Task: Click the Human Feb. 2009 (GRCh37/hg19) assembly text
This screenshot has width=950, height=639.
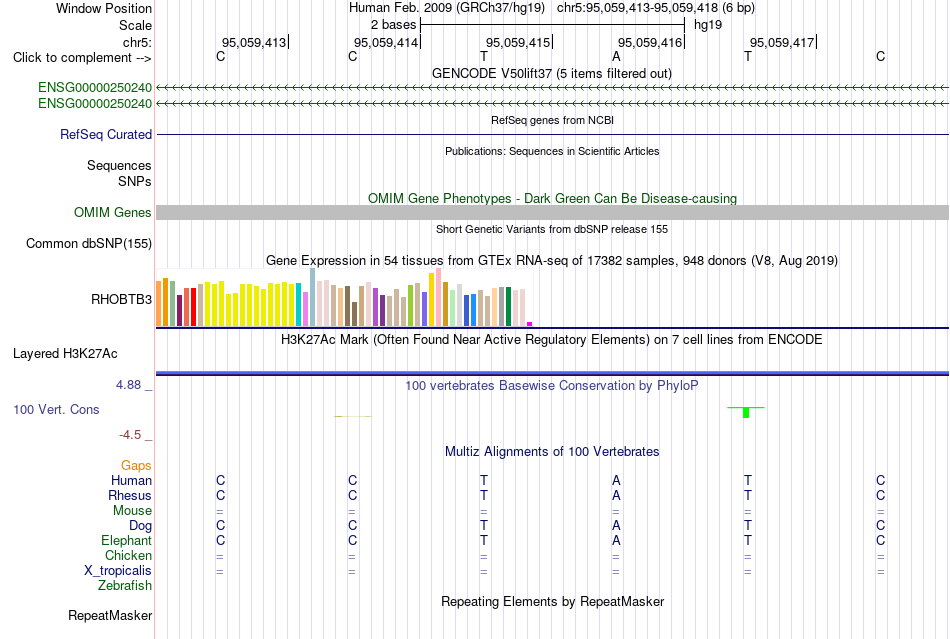Action: pyautogui.click(x=447, y=8)
